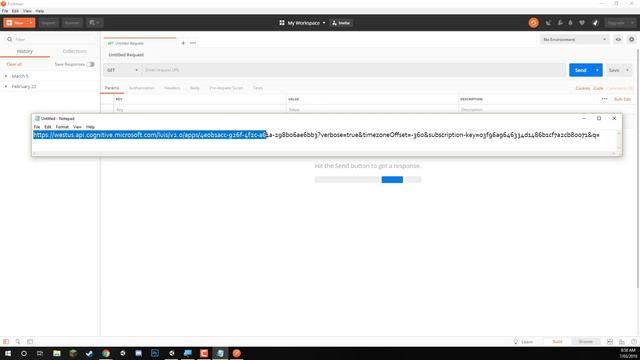Open the Windows Start menu
This screenshot has height=360, width=640.
coord(8,353)
